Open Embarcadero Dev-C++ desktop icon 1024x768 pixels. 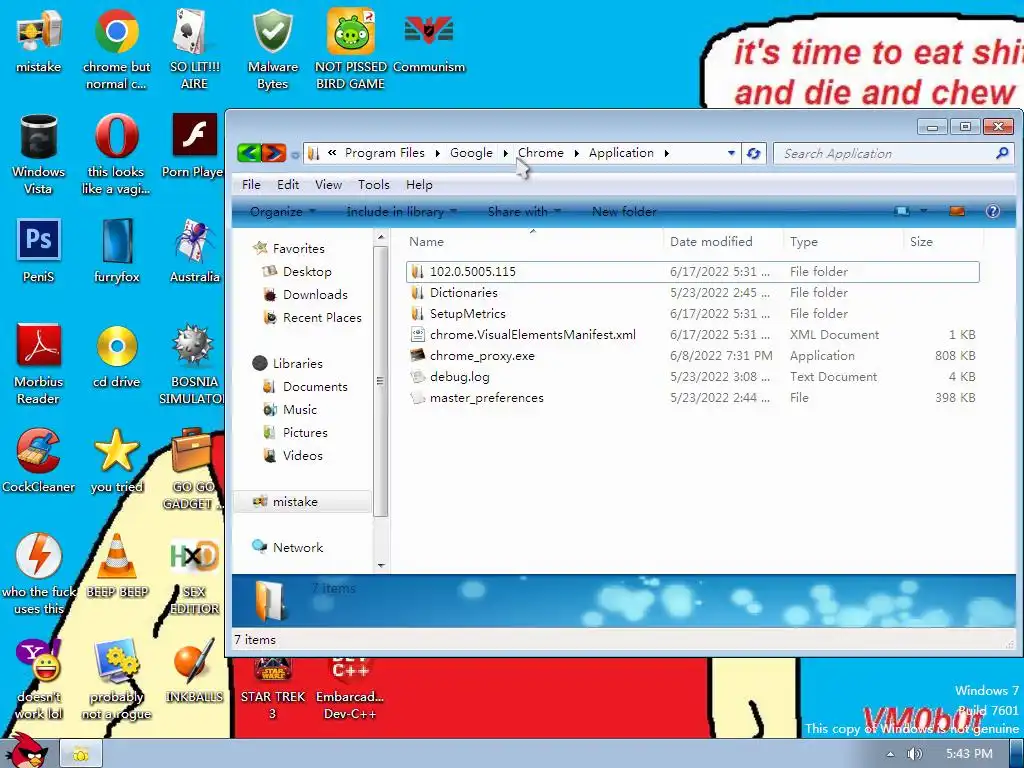point(350,687)
